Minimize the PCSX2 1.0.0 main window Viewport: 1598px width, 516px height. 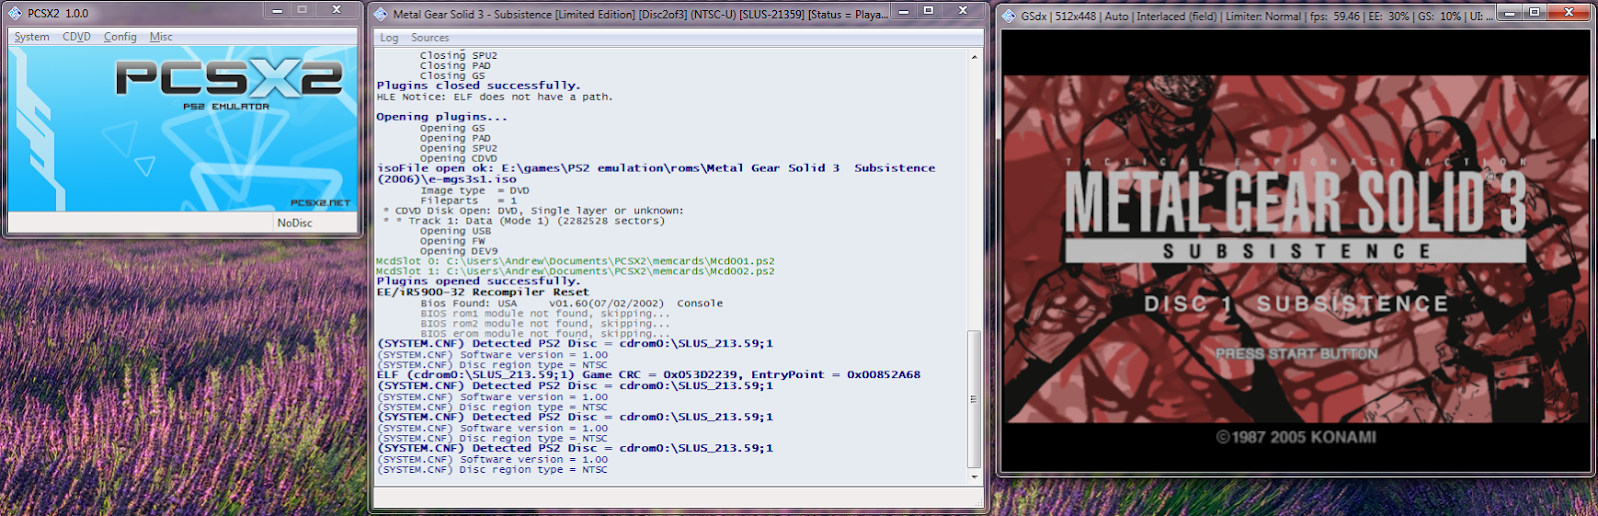pos(278,10)
